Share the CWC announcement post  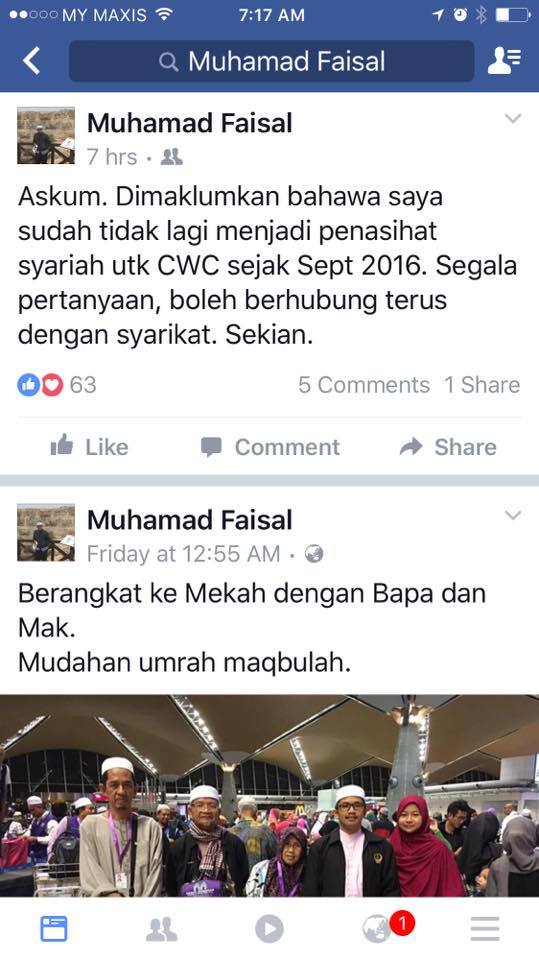click(x=448, y=446)
